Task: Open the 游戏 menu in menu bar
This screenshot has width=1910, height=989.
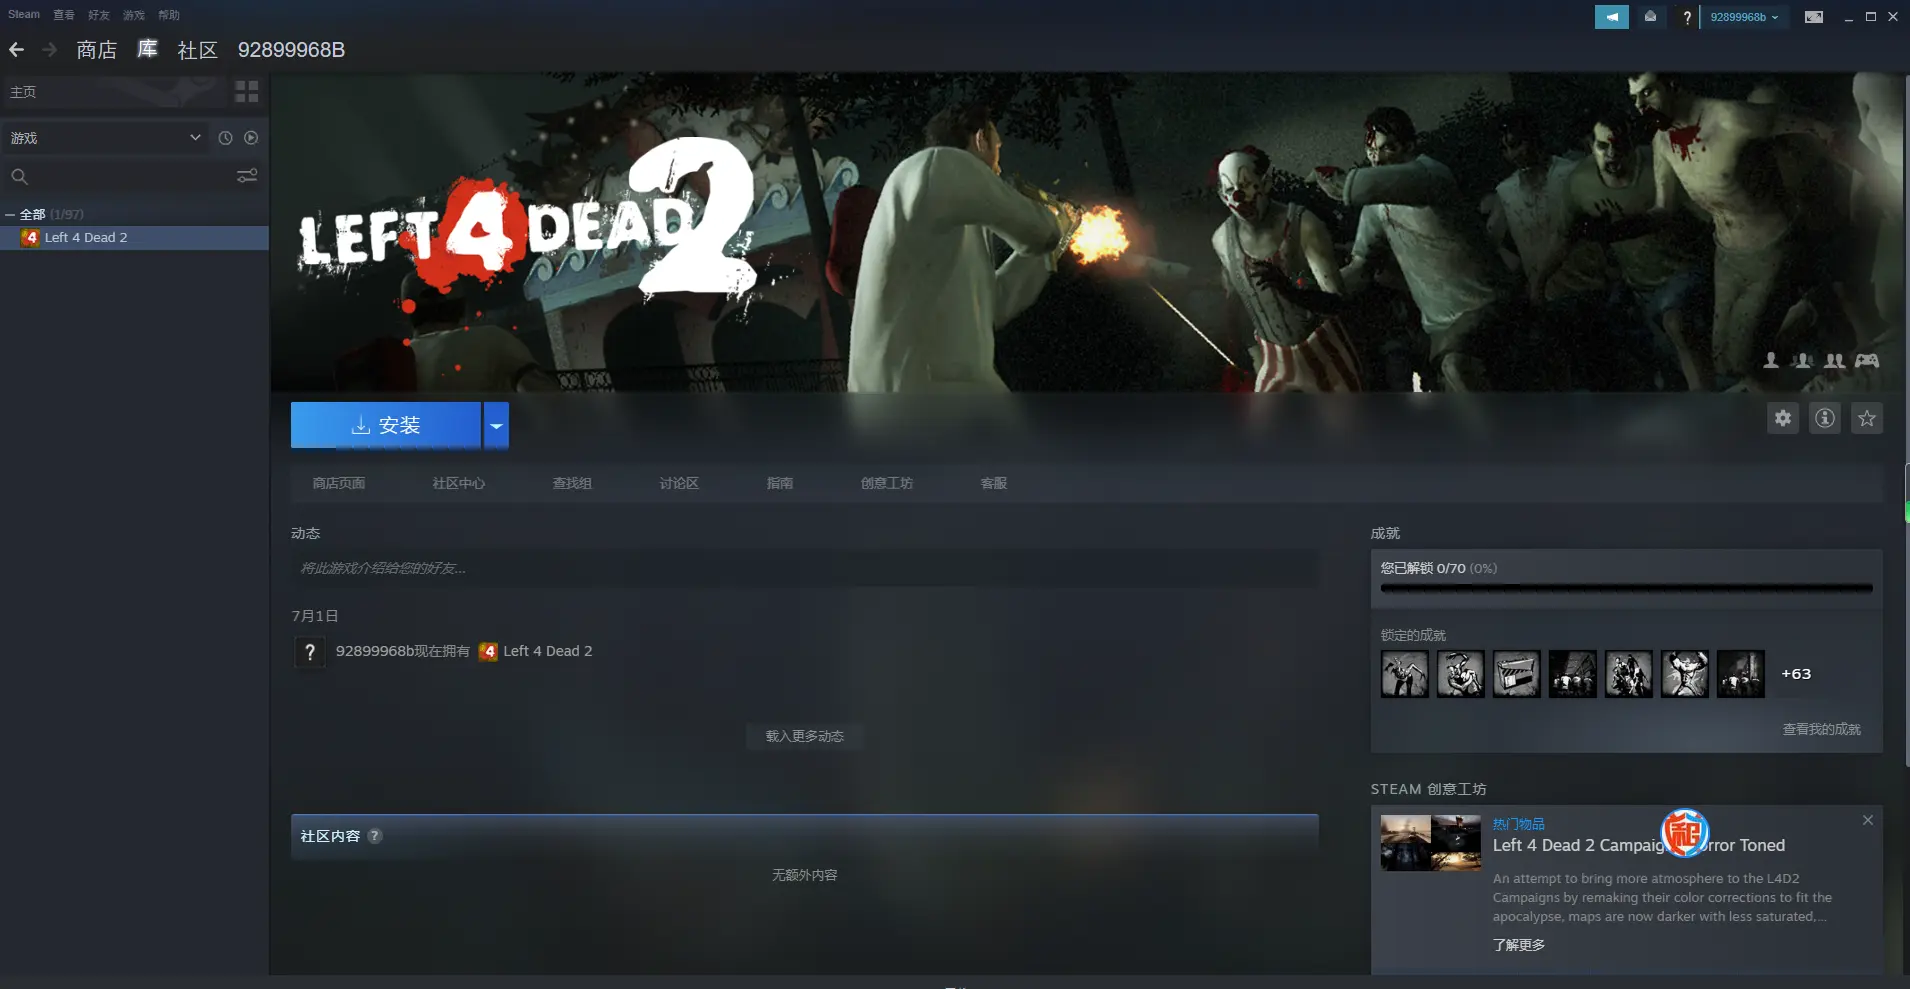Action: pos(134,15)
